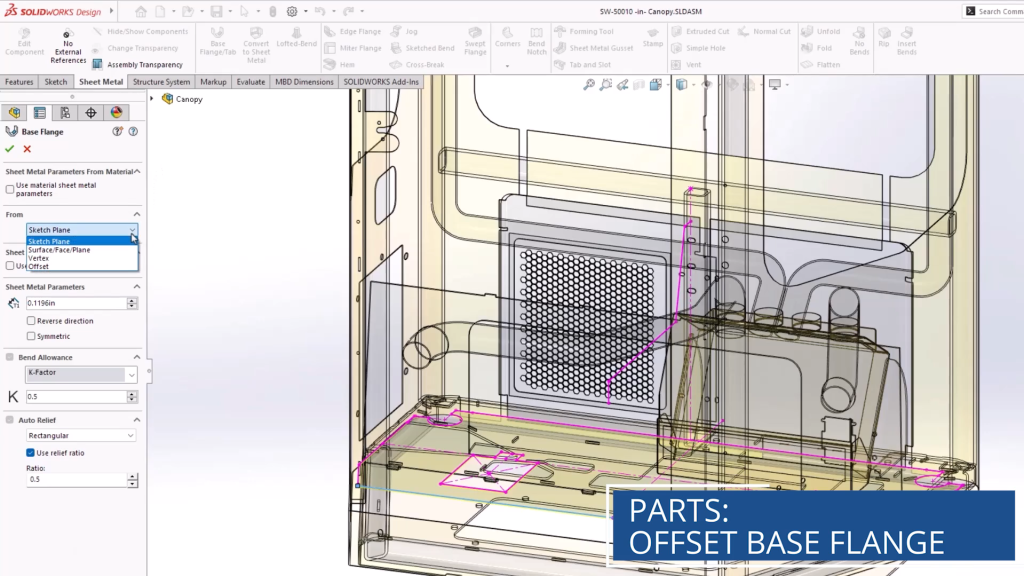The width and height of the screenshot is (1024, 576).
Task: Click the relief Ratio field
Action: pyautogui.click(x=76, y=479)
